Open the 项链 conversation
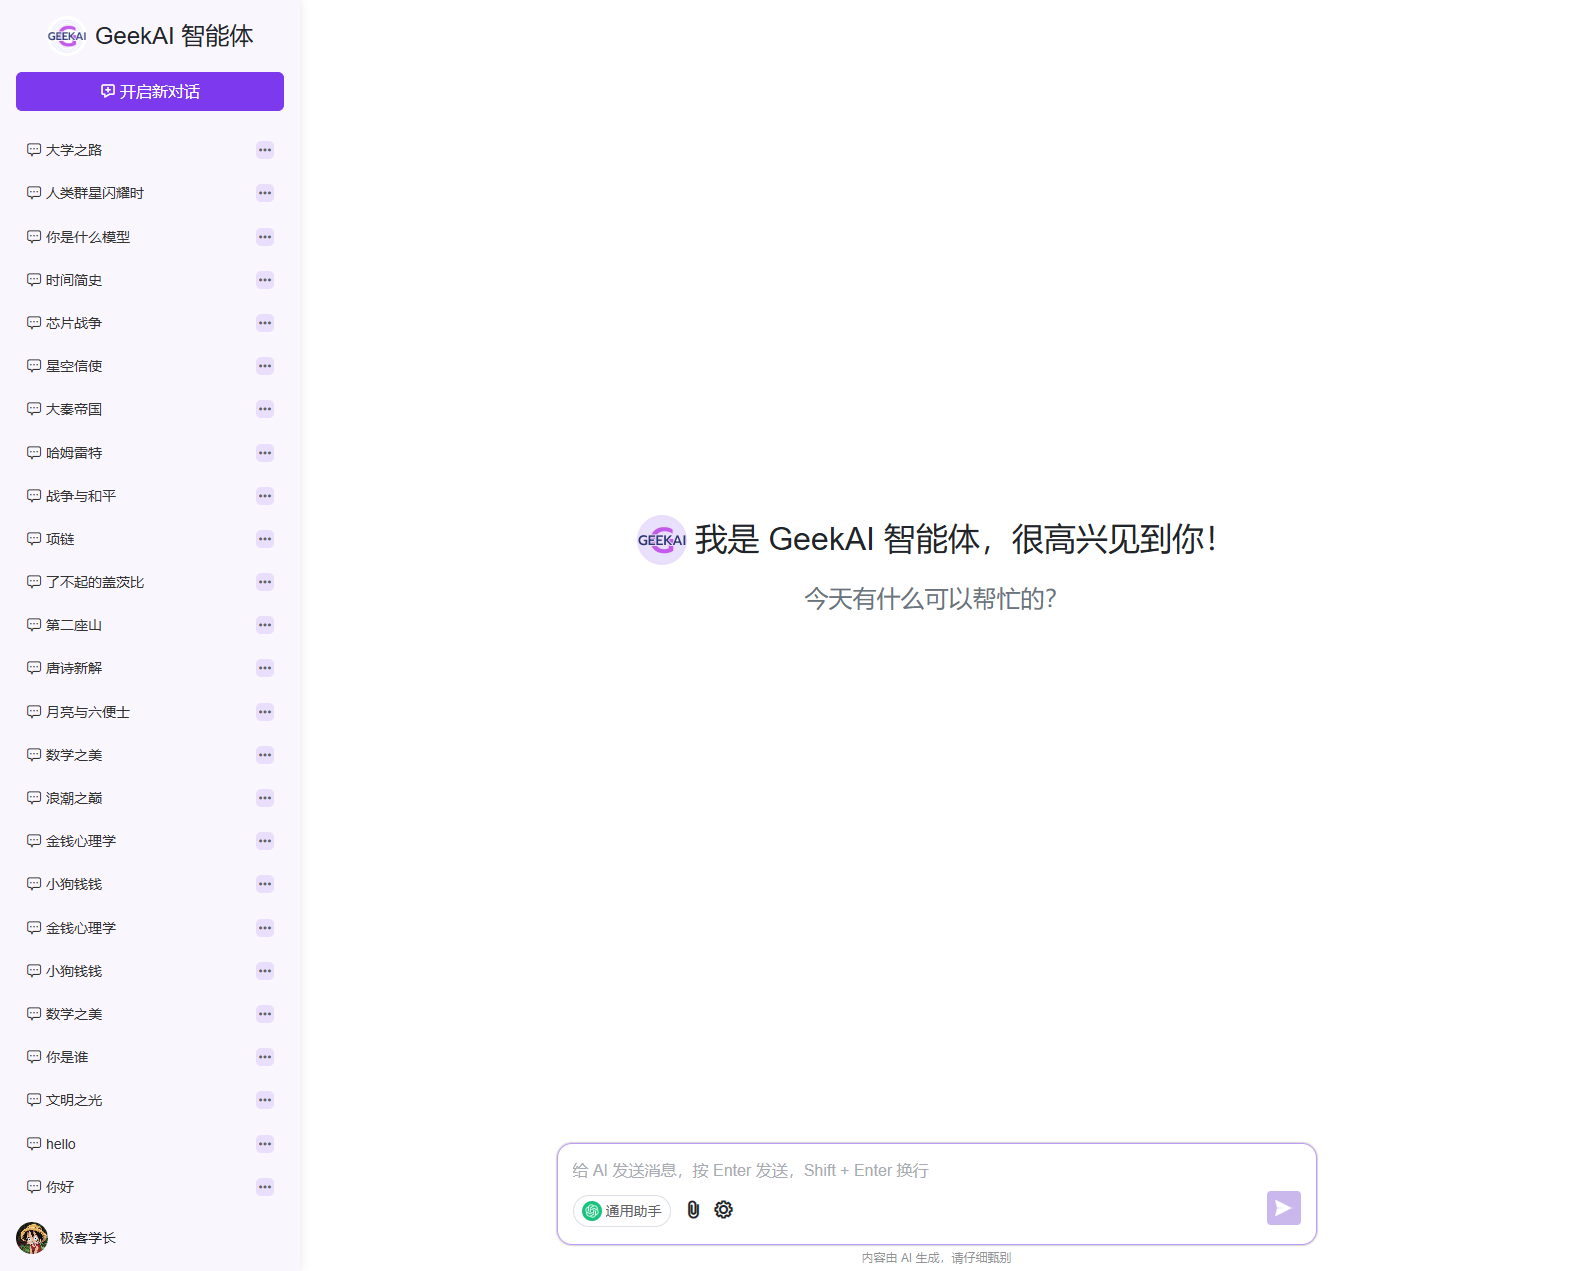Screen dimensions: 1573x1271 [150, 539]
